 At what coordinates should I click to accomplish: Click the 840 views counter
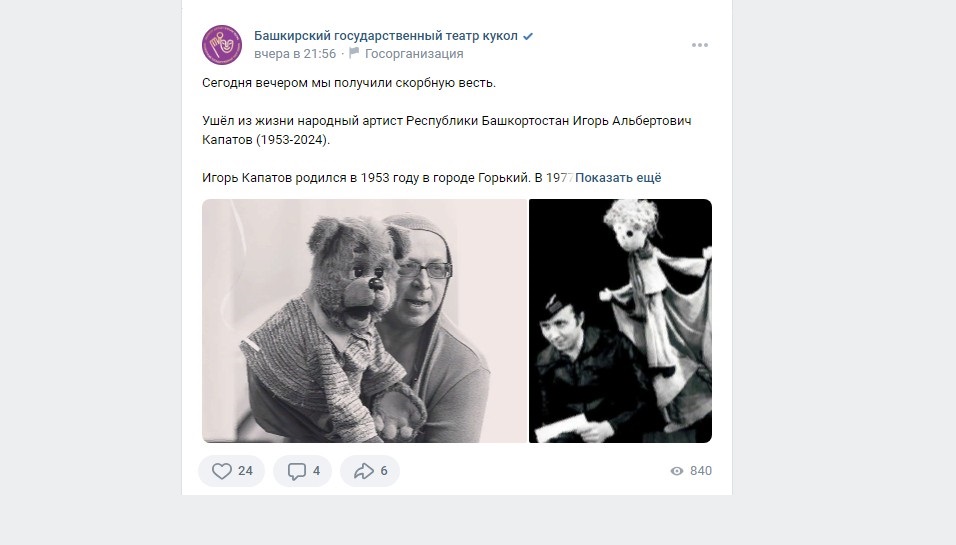(x=701, y=471)
